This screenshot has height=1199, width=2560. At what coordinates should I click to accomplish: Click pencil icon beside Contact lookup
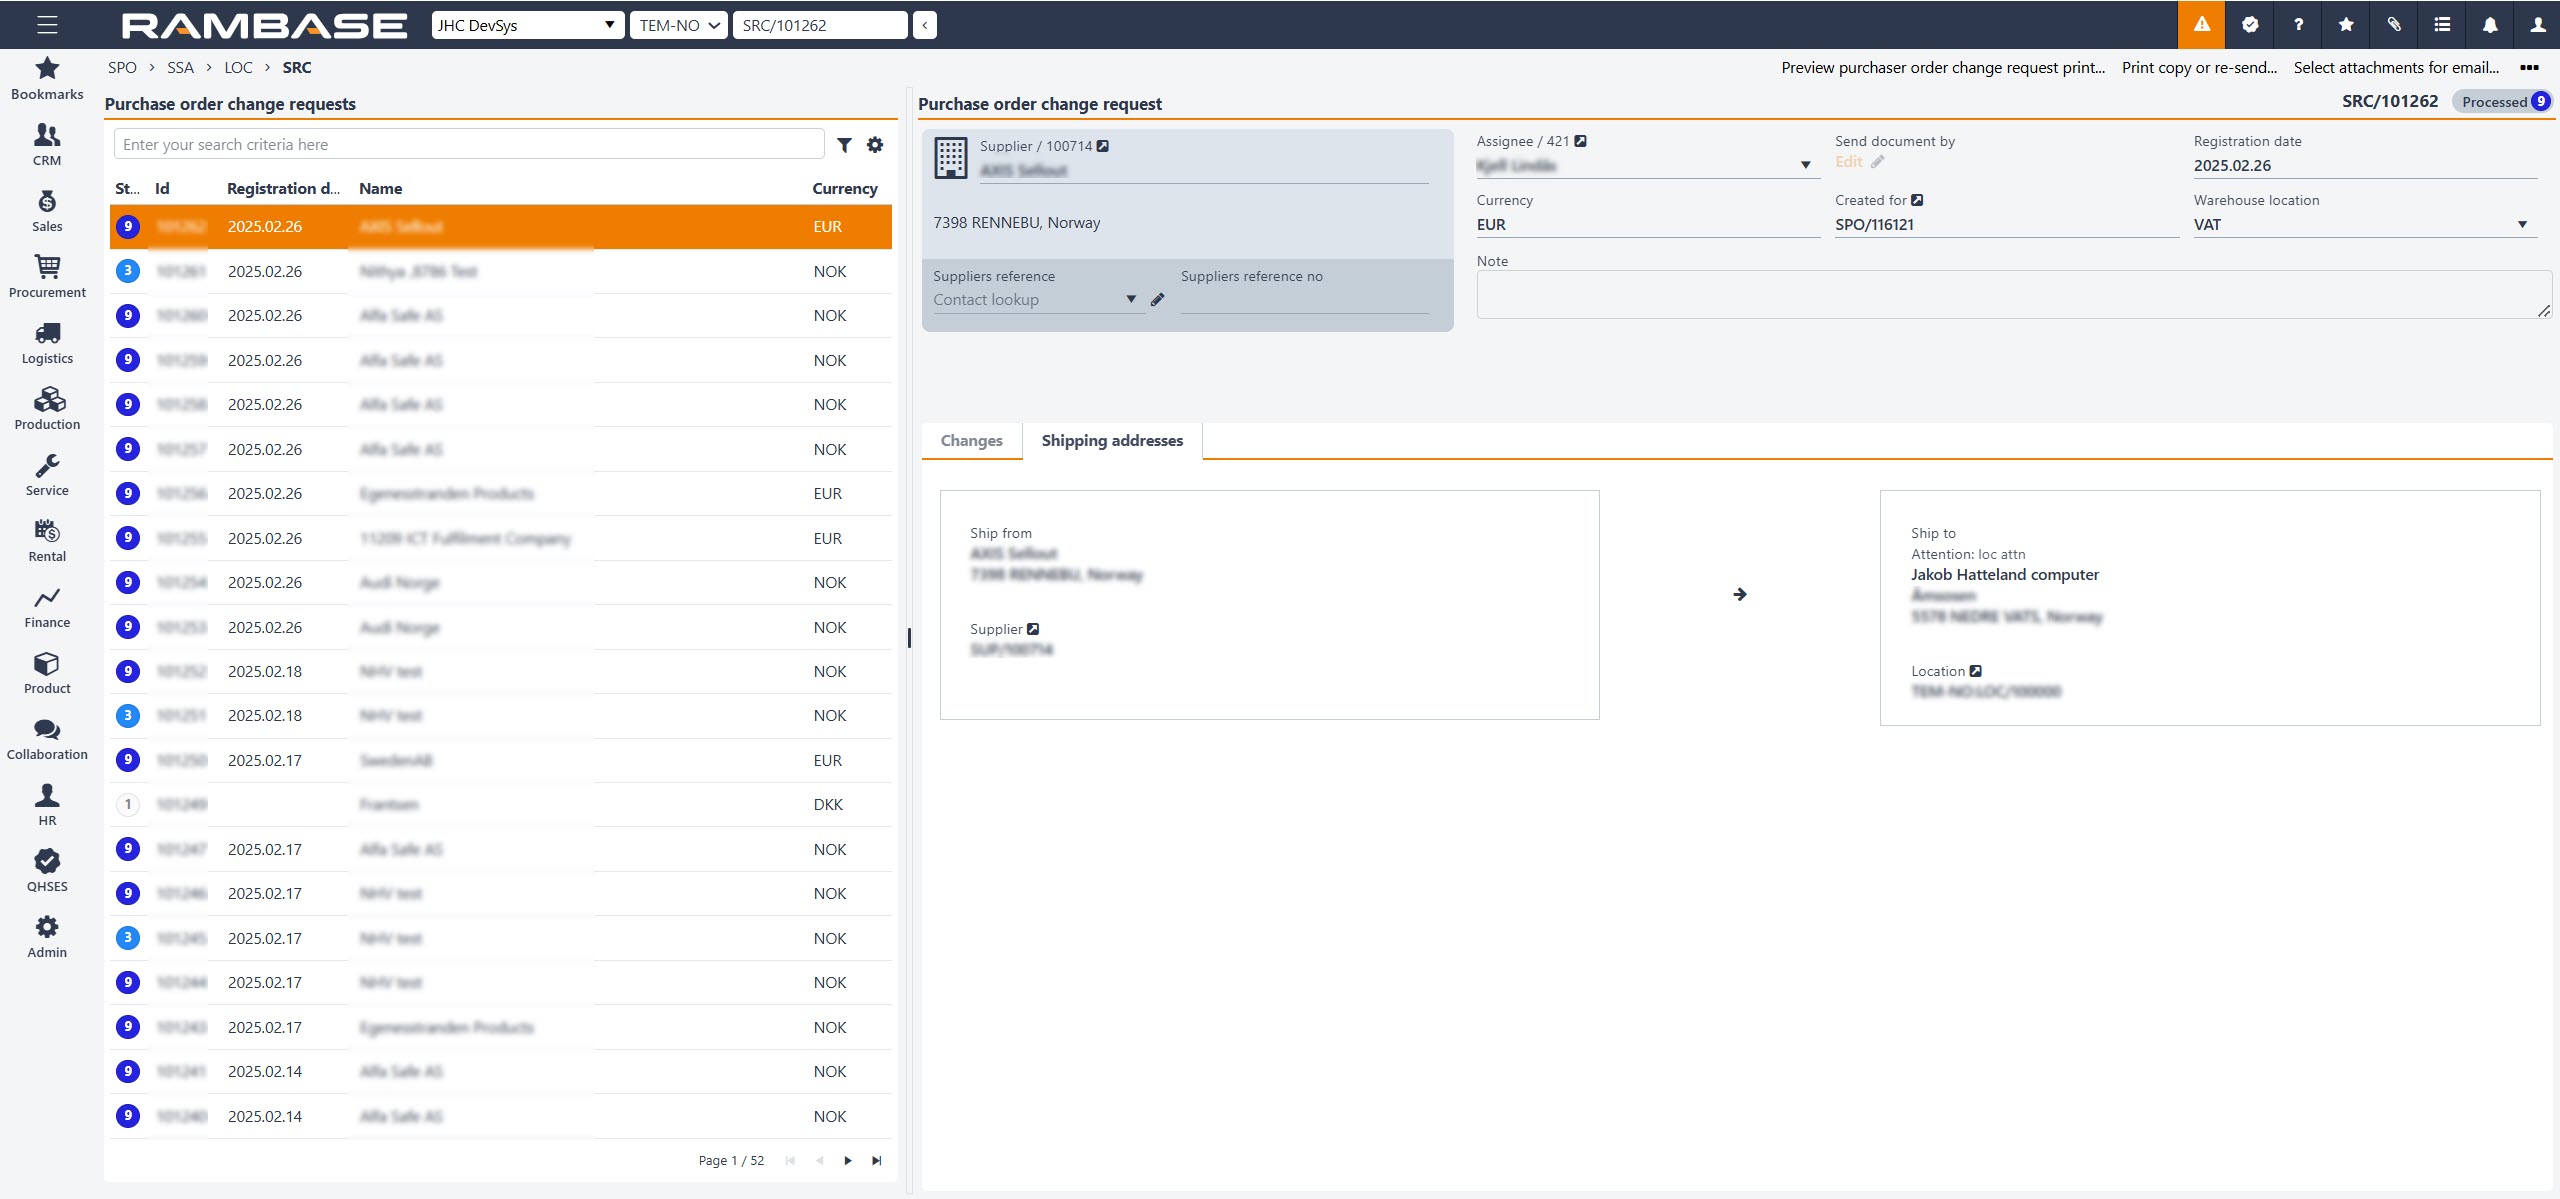pos(1157,300)
